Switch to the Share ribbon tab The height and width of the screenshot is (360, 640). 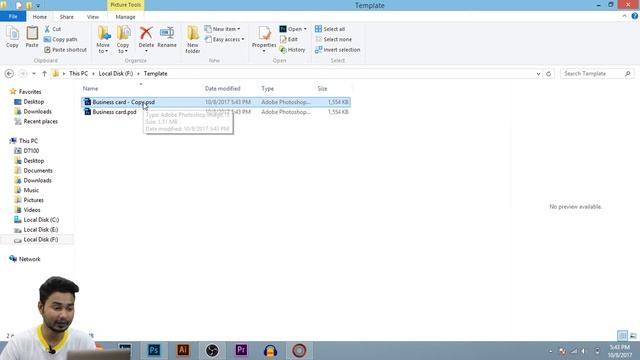[67, 17]
